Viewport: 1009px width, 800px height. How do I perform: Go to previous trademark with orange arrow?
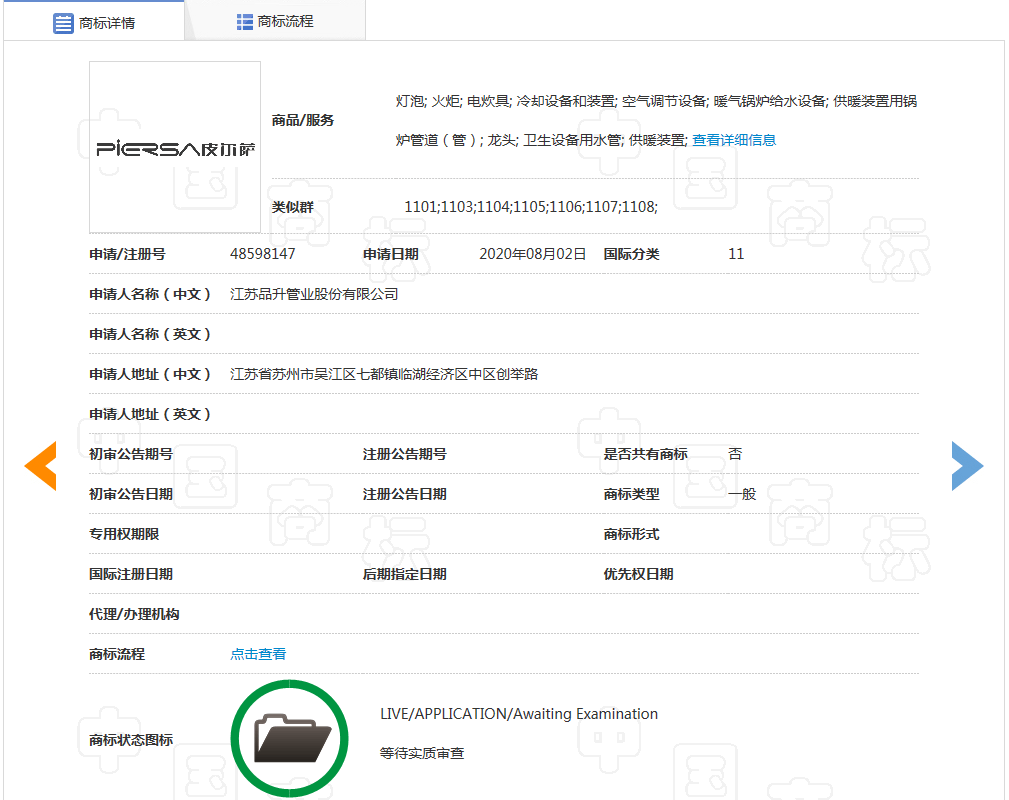pyautogui.click(x=41, y=465)
